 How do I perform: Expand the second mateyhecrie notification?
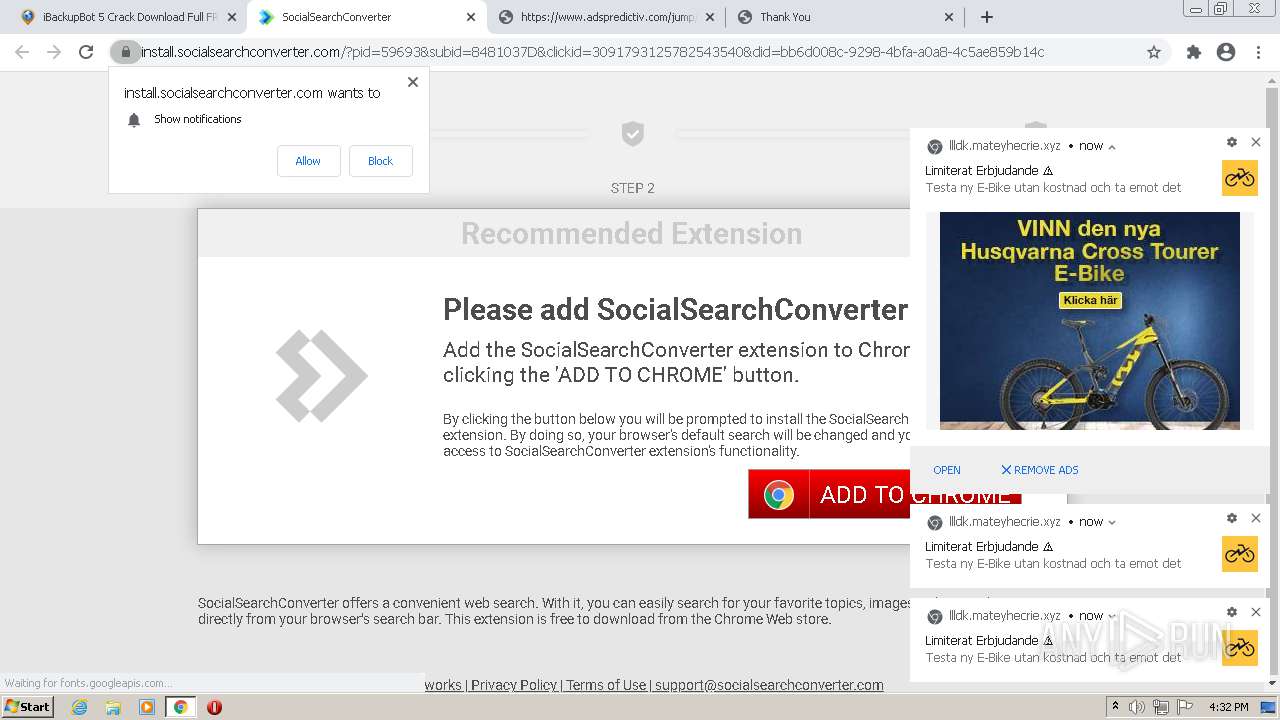[1112, 522]
